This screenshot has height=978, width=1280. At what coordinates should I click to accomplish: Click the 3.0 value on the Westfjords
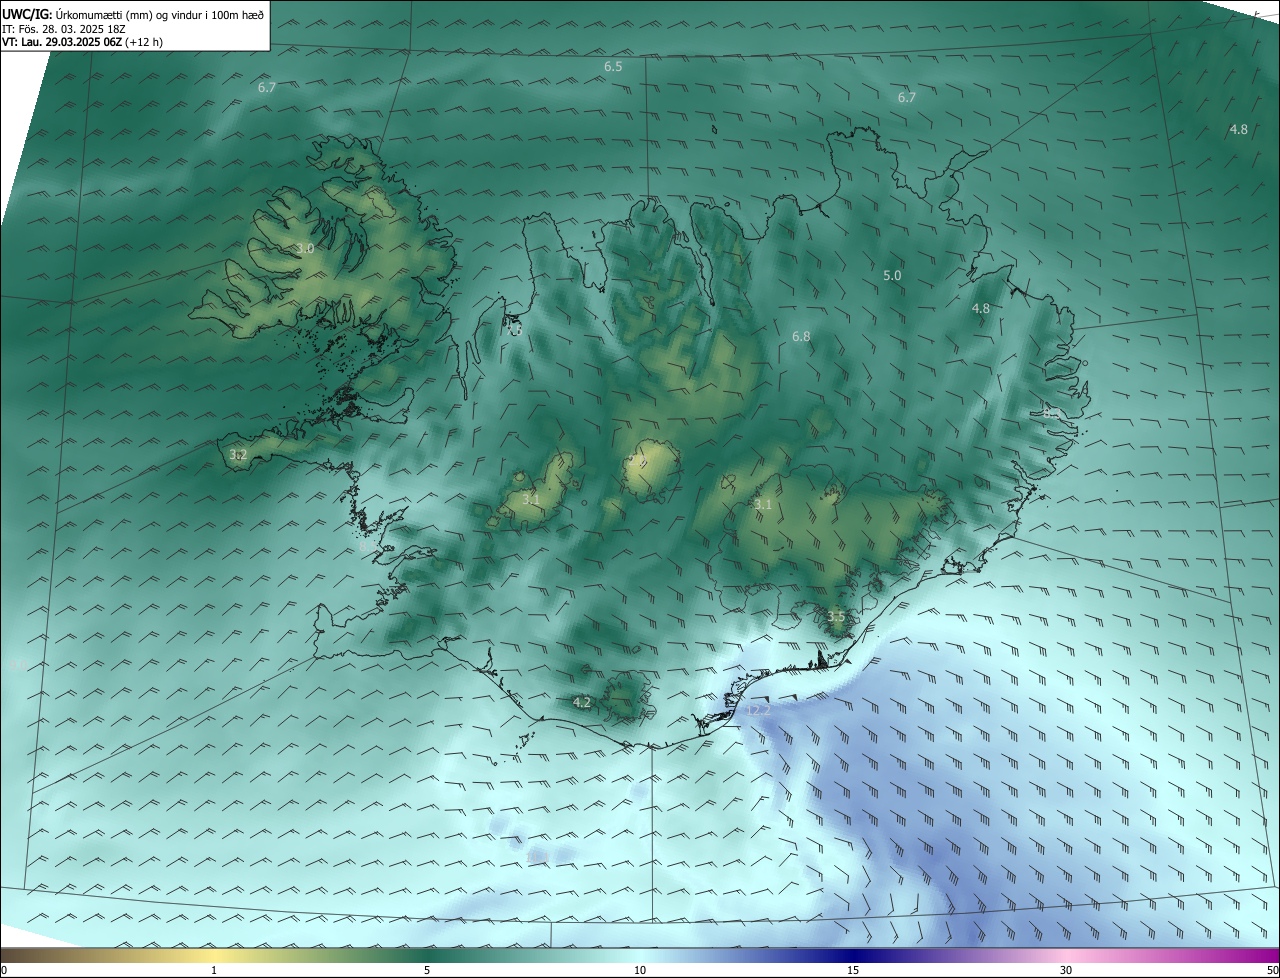(x=305, y=248)
